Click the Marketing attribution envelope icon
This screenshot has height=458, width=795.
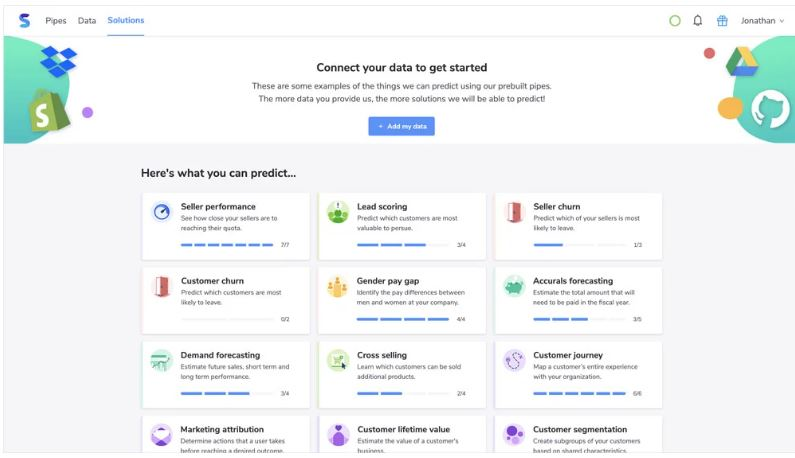161,435
